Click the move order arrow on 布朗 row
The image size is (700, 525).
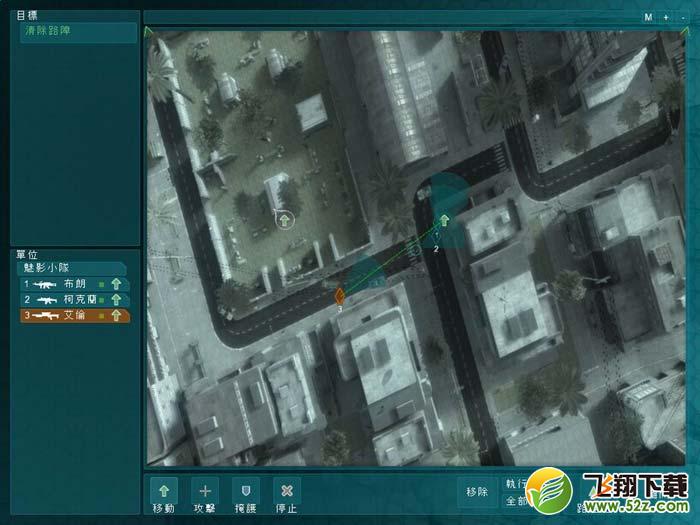point(116,284)
